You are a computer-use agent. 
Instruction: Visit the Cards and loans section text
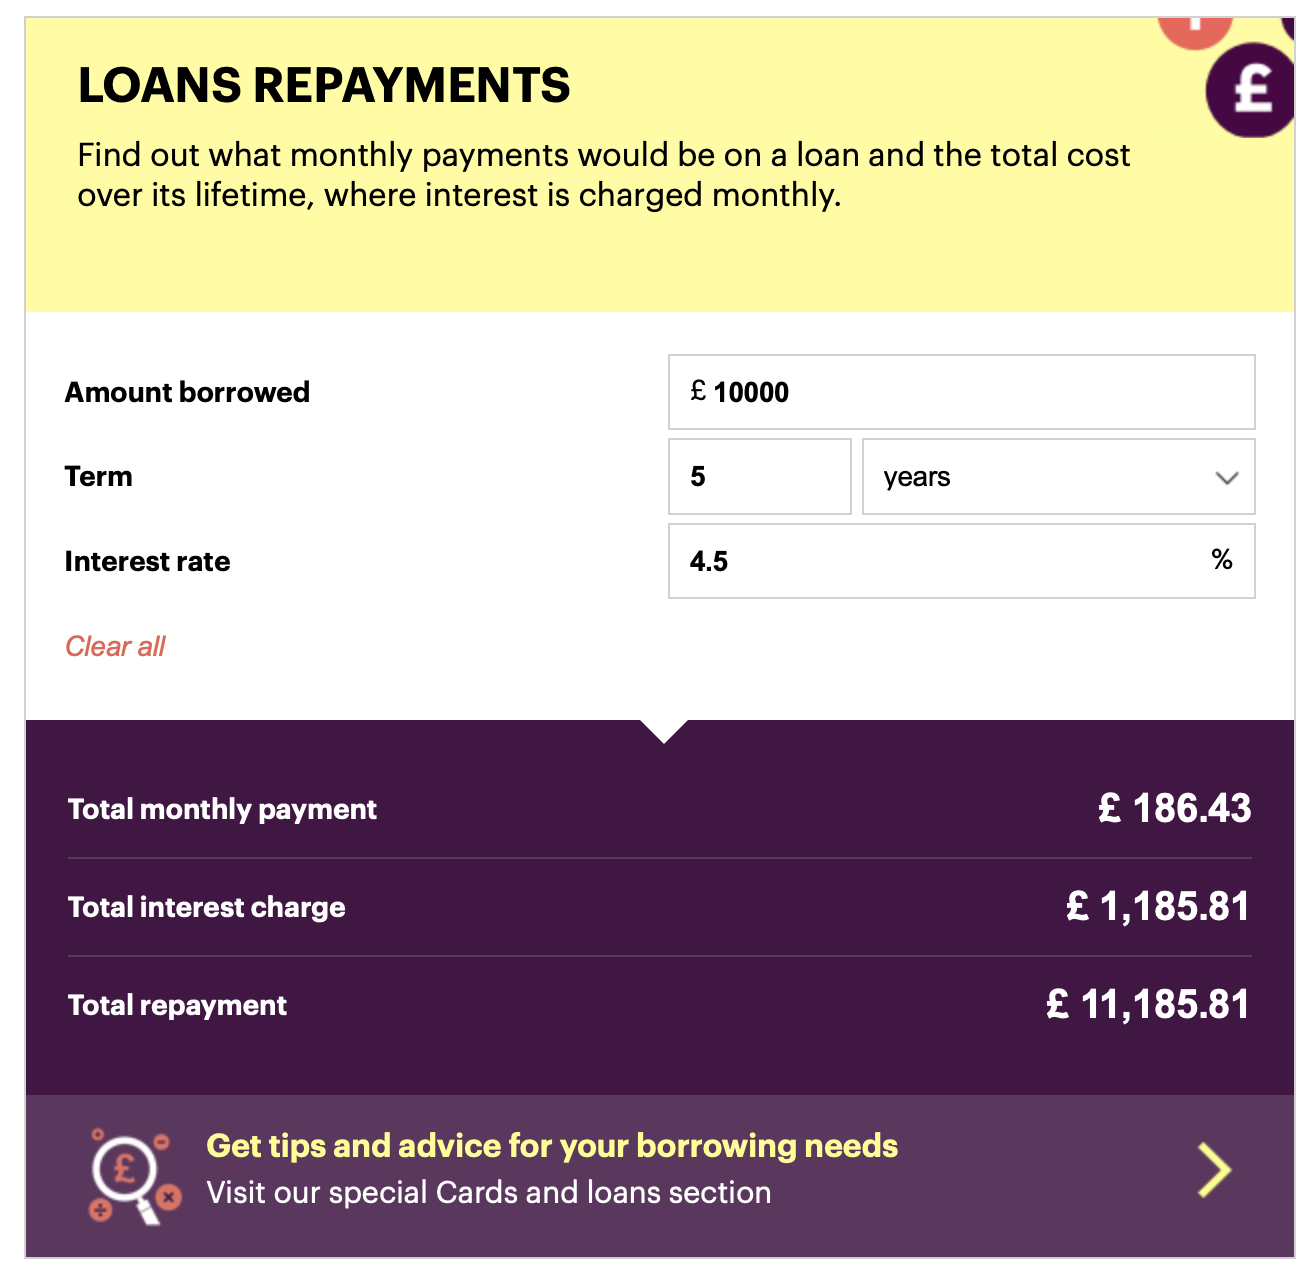(488, 1193)
